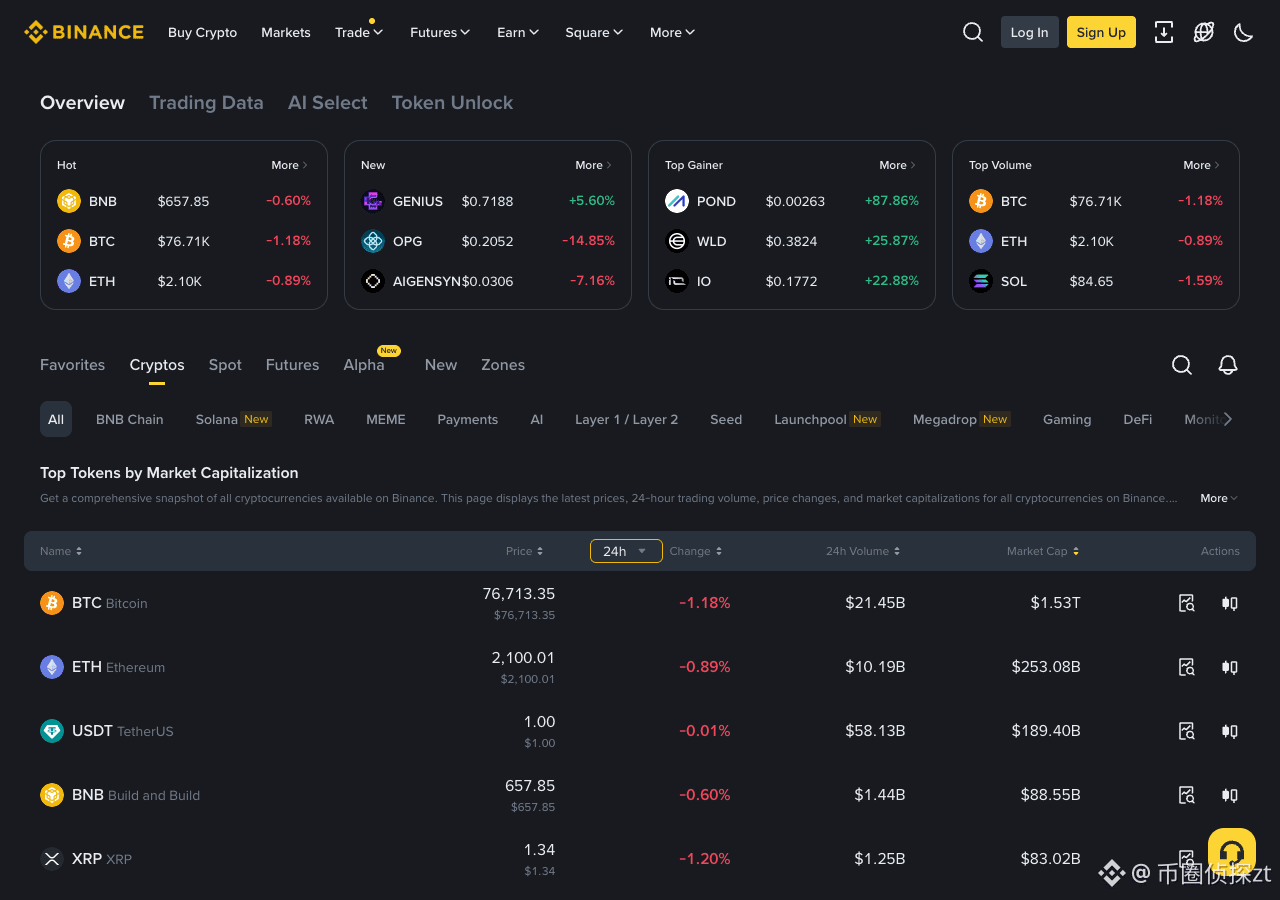Click the price alert bell icon
Viewport: 1280px width, 900px height.
(1228, 365)
